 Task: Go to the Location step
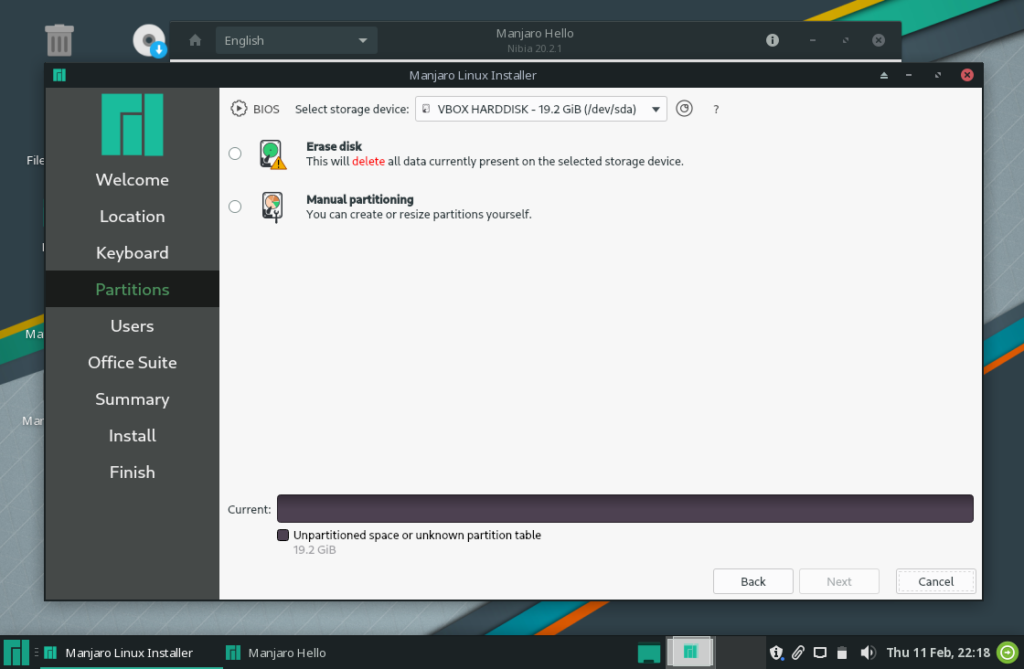coord(132,216)
